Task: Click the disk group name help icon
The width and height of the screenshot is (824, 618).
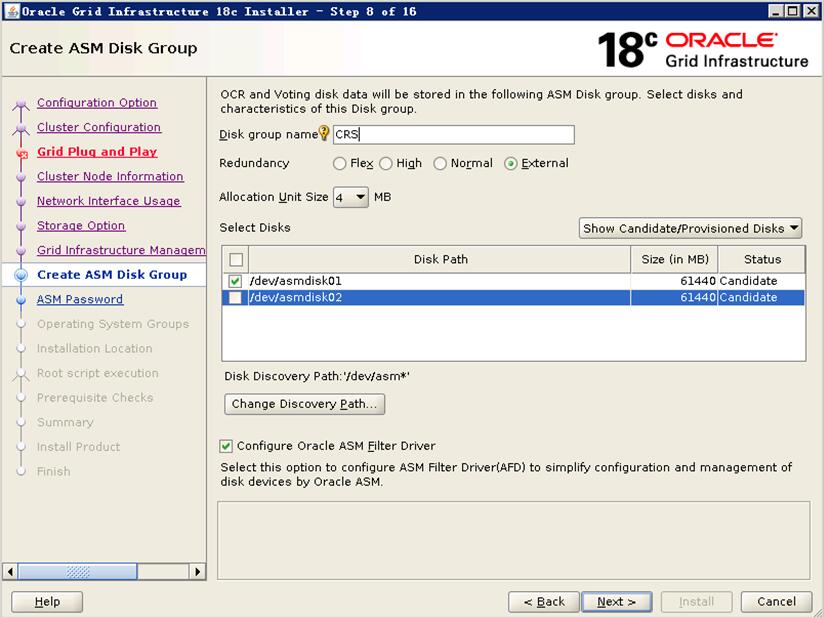Action: [324, 133]
